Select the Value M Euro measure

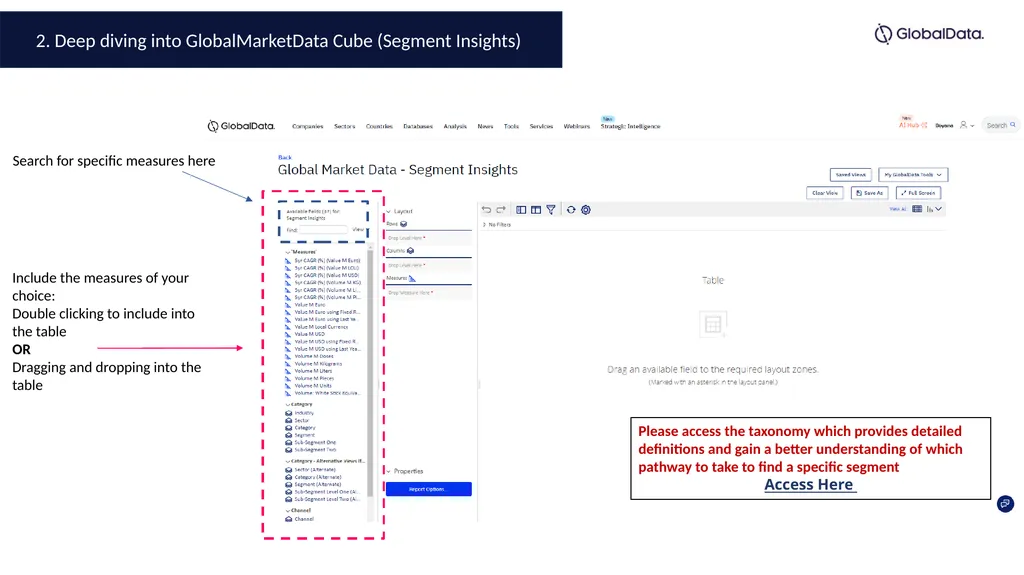click(310, 305)
